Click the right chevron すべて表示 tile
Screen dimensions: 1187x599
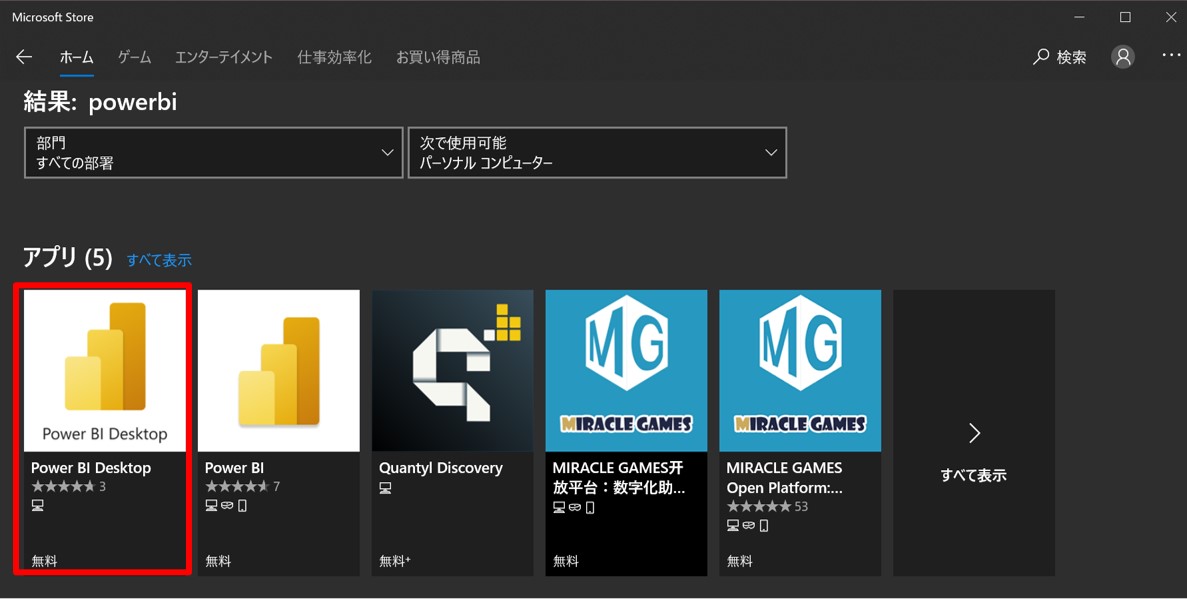(973, 433)
